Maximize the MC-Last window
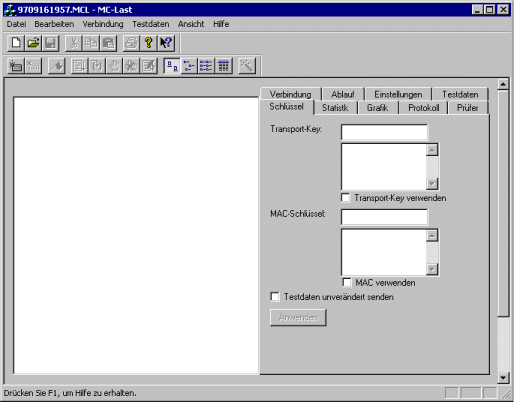 coord(489,10)
